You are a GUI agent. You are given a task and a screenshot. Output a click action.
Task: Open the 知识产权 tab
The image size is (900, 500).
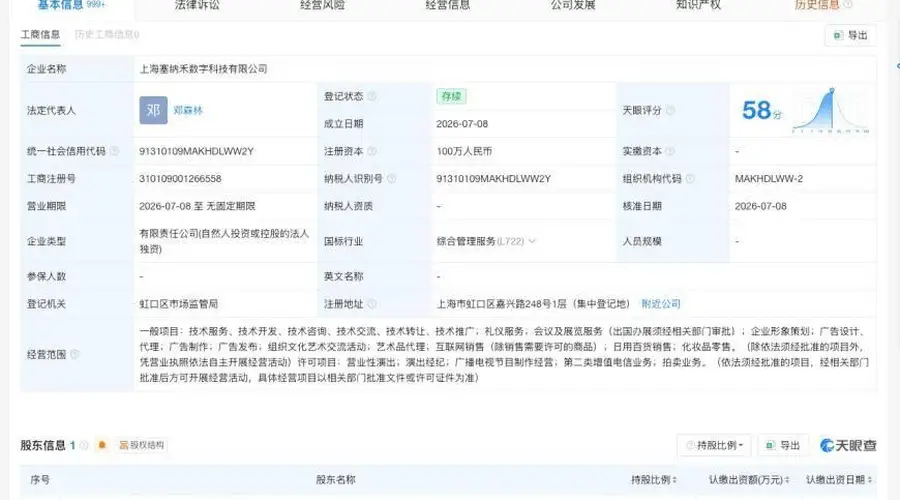tap(698, 5)
